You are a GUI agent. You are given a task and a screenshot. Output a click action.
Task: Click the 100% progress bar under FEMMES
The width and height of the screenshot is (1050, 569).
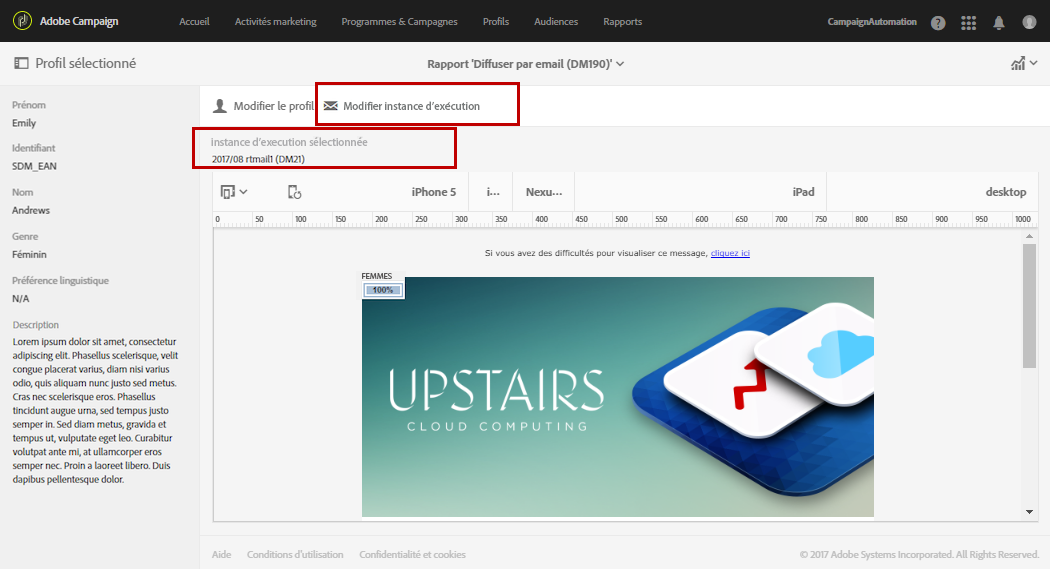coord(383,290)
